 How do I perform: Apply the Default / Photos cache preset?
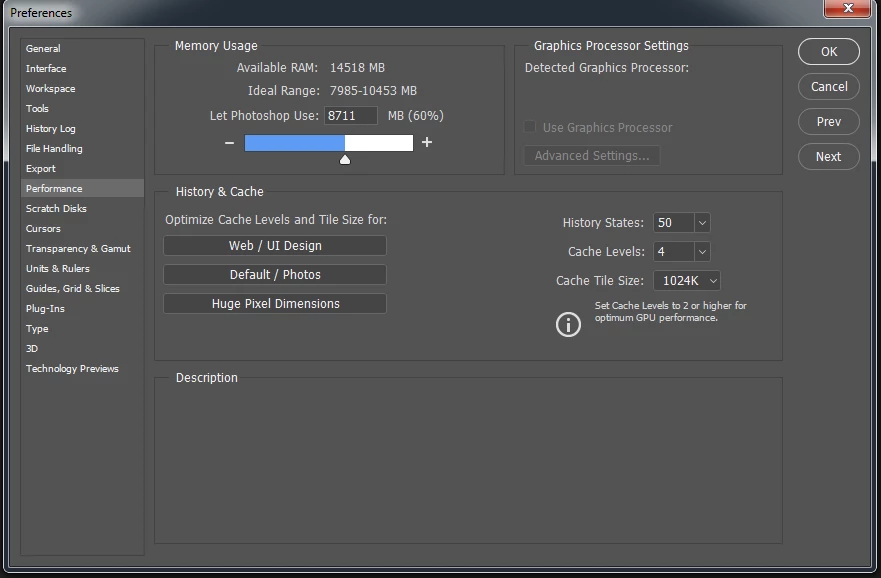coord(275,275)
